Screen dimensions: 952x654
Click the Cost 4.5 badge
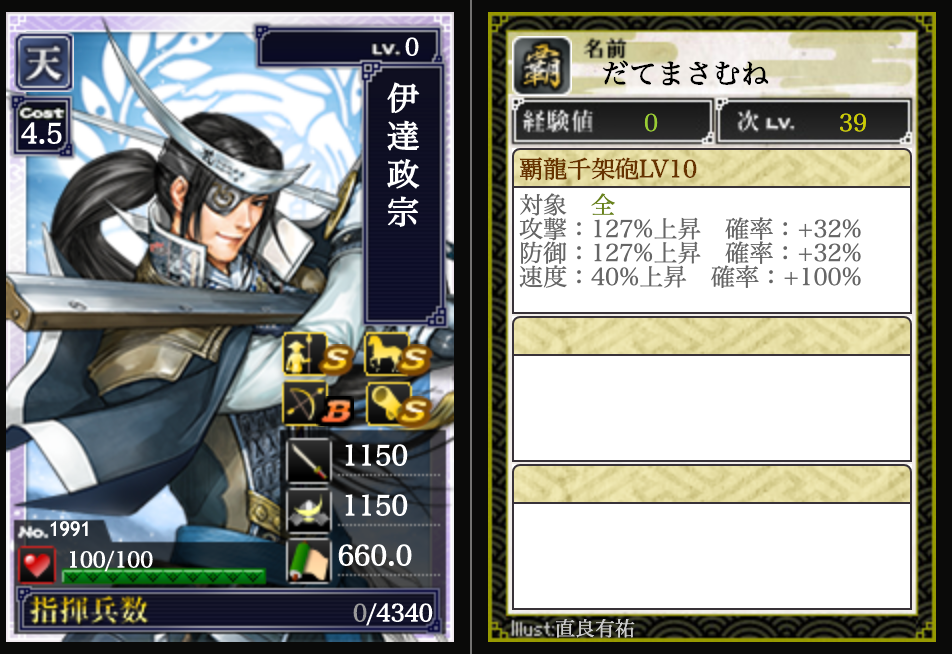[42, 126]
